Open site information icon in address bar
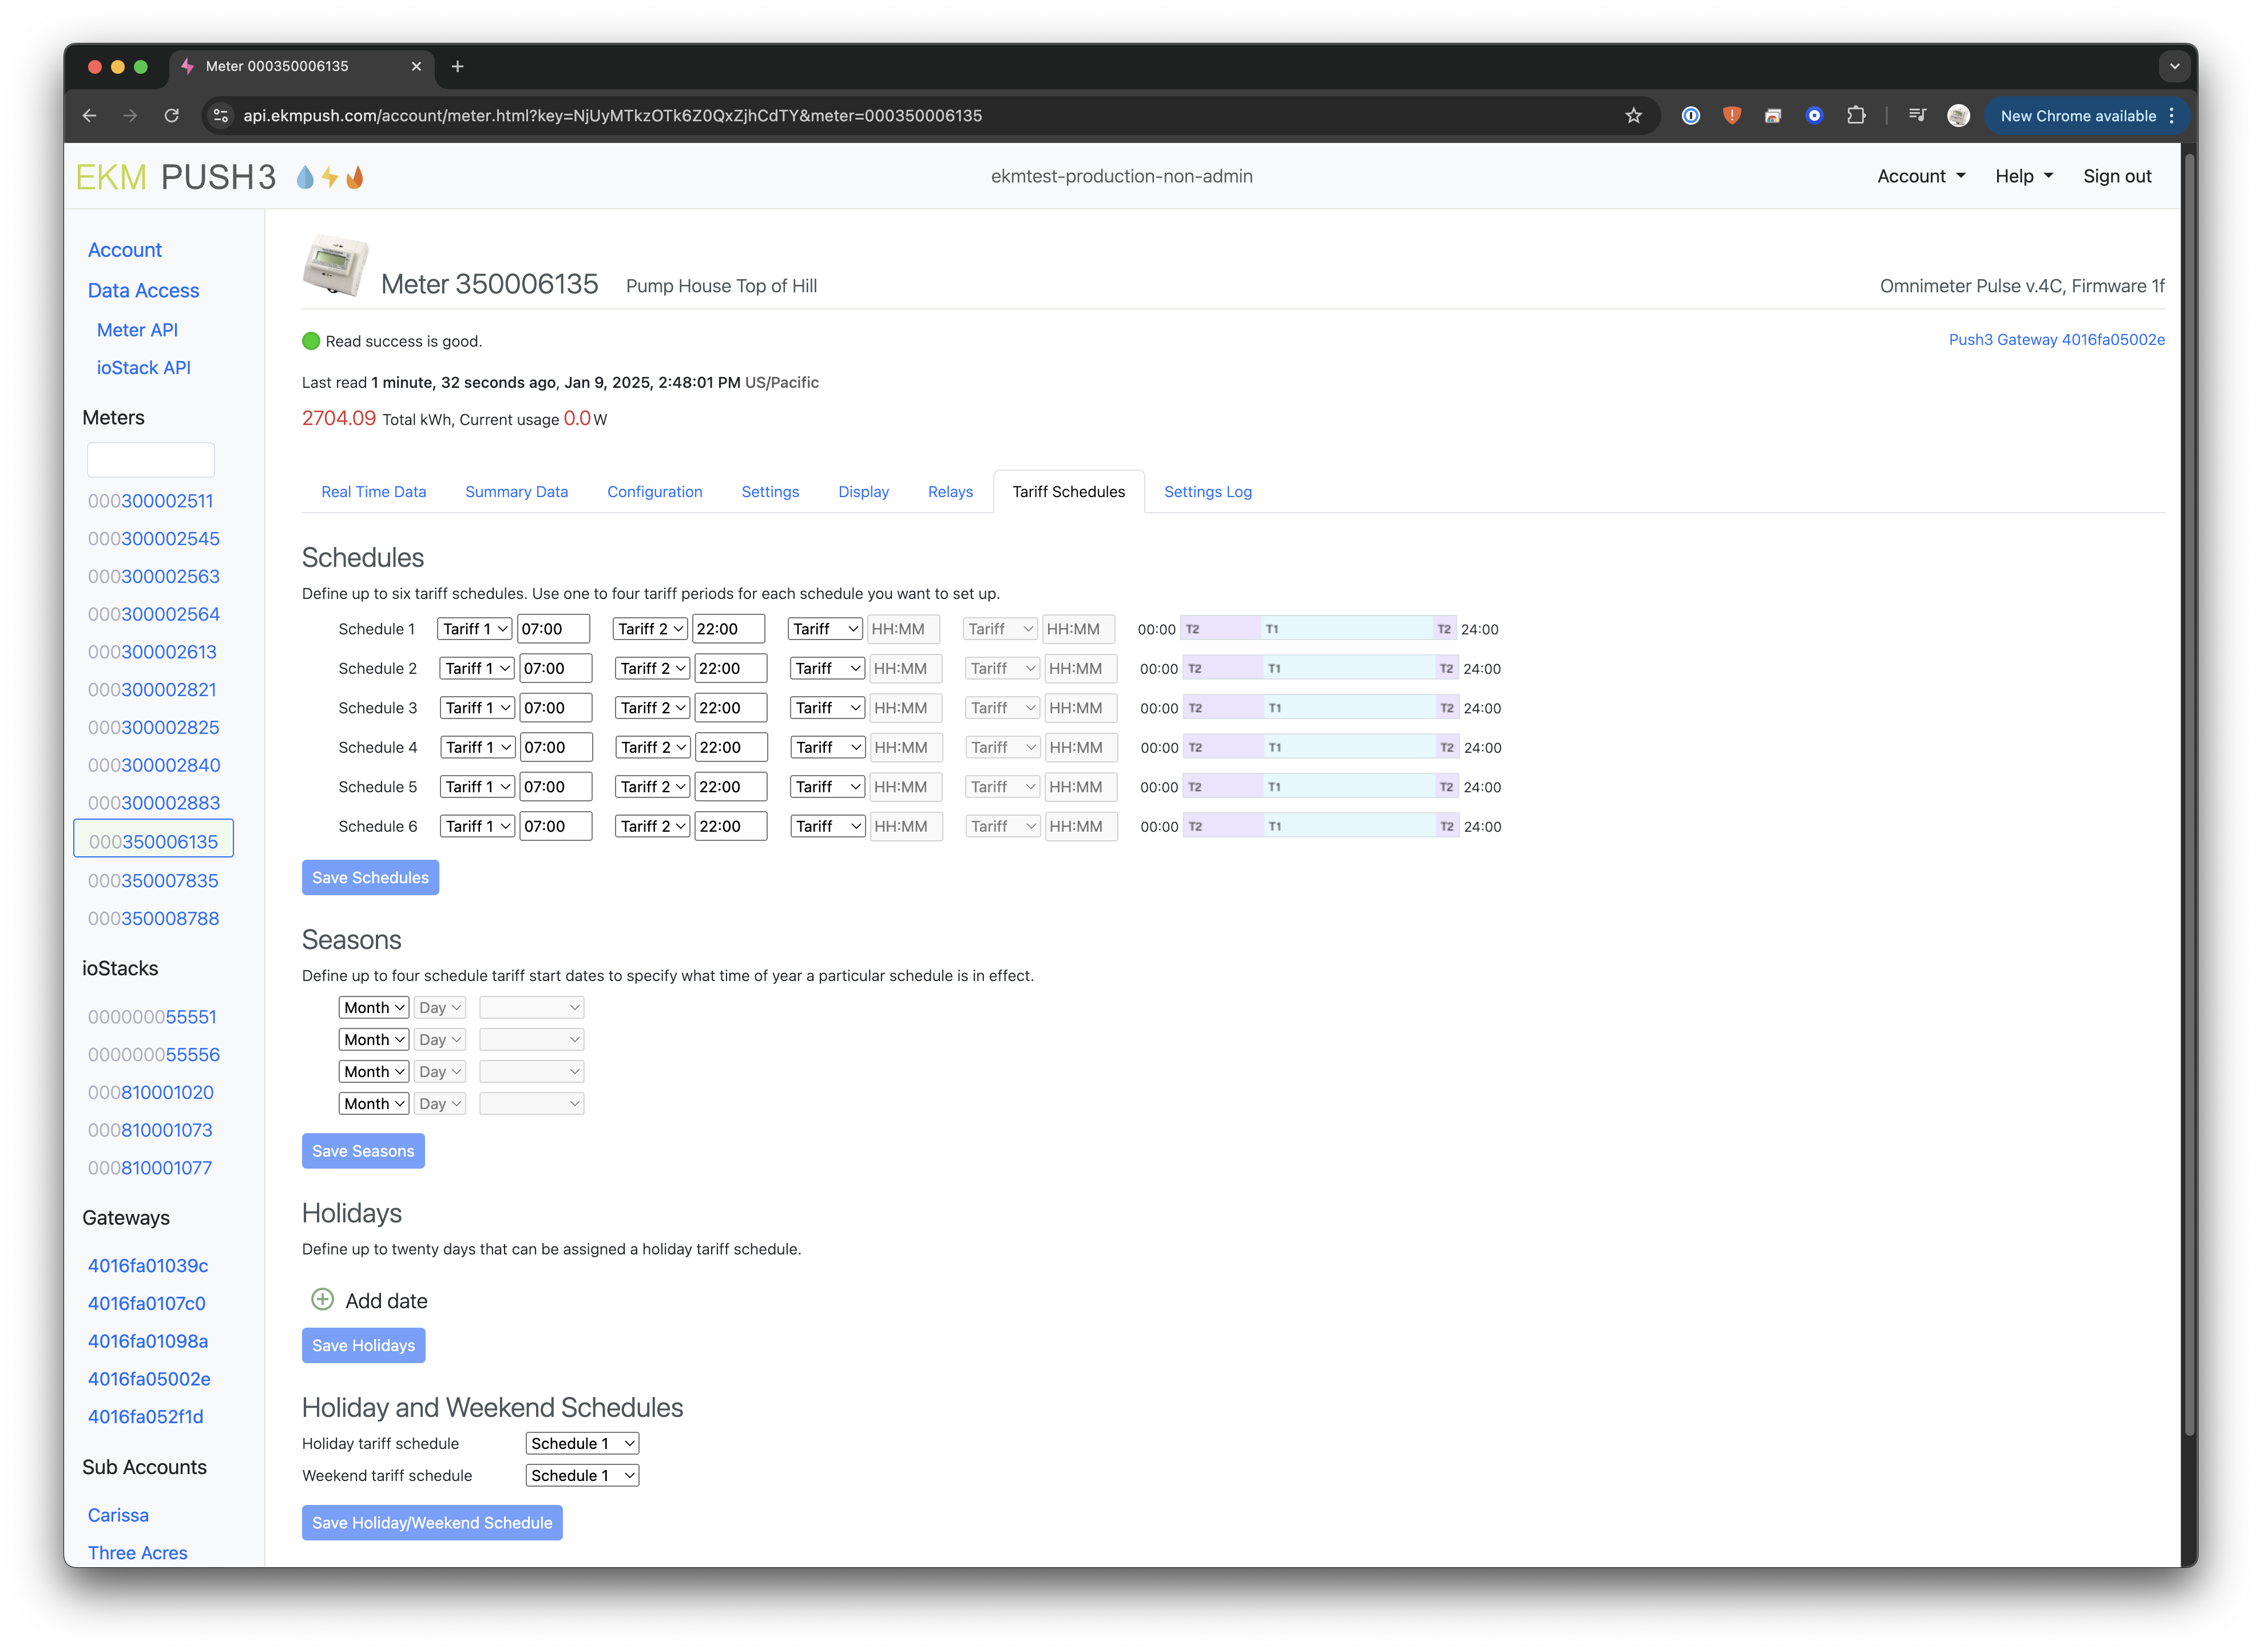Viewport: 2262px width, 1652px height. [x=221, y=116]
